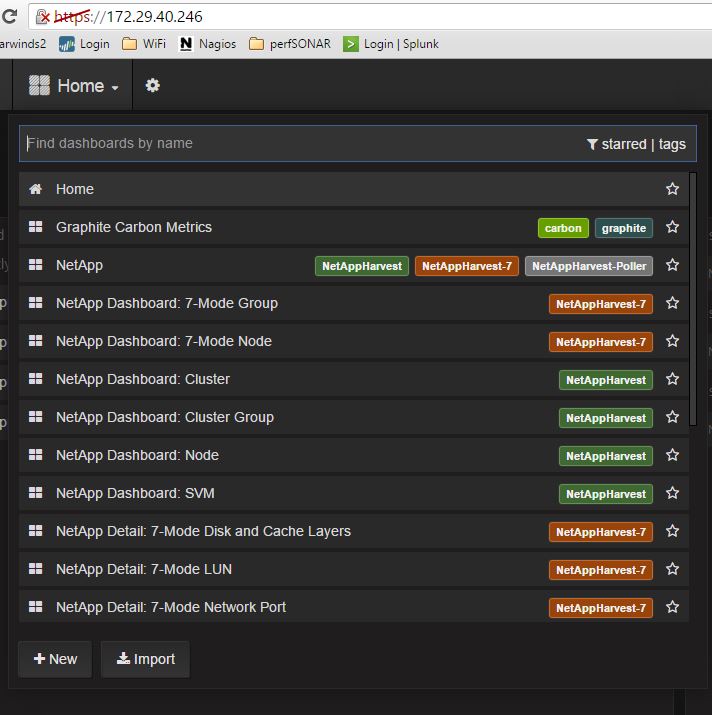This screenshot has width=712, height=715.
Task: Open the dashboard settings gear icon
Action: 152,86
